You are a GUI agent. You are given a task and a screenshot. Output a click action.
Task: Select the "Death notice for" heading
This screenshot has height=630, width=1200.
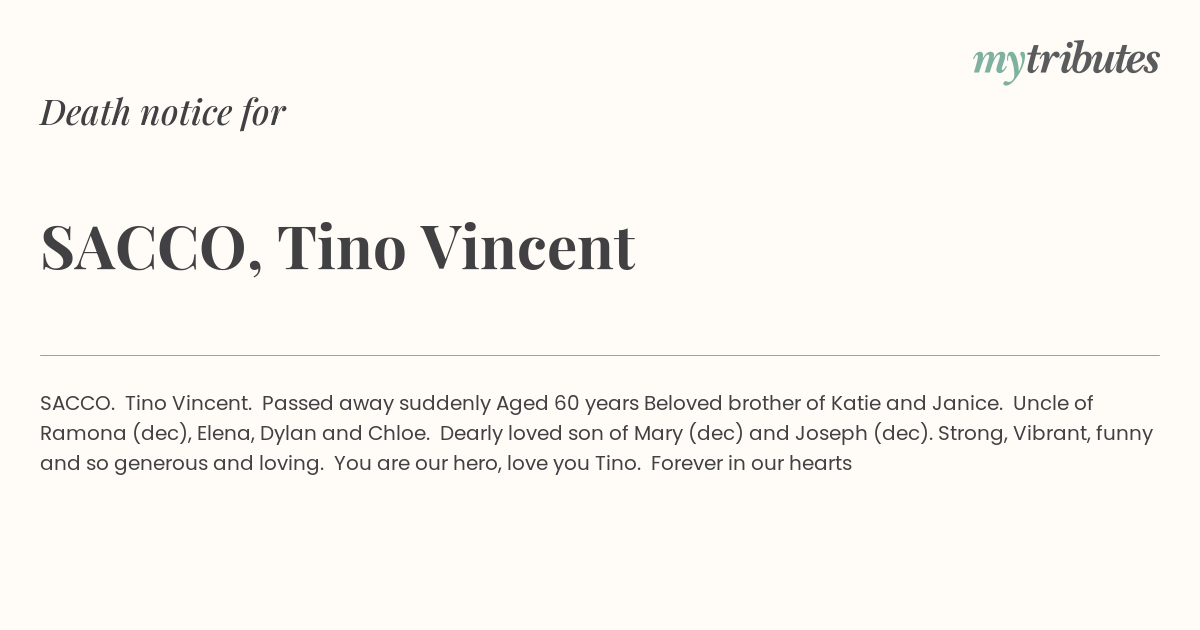[163, 112]
